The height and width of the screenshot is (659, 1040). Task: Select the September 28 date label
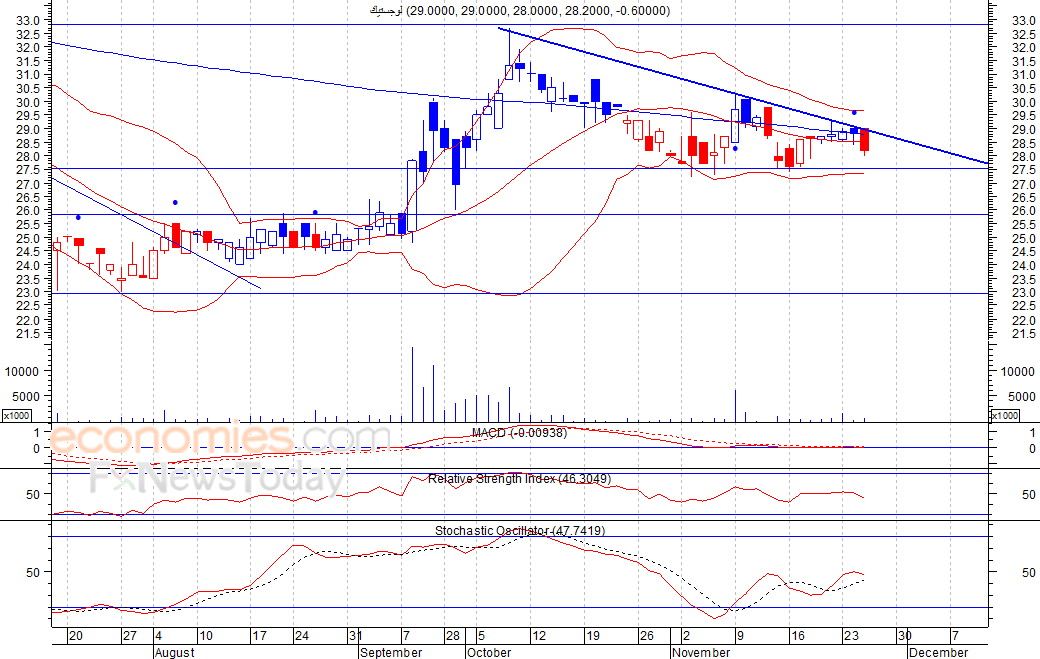[453, 636]
